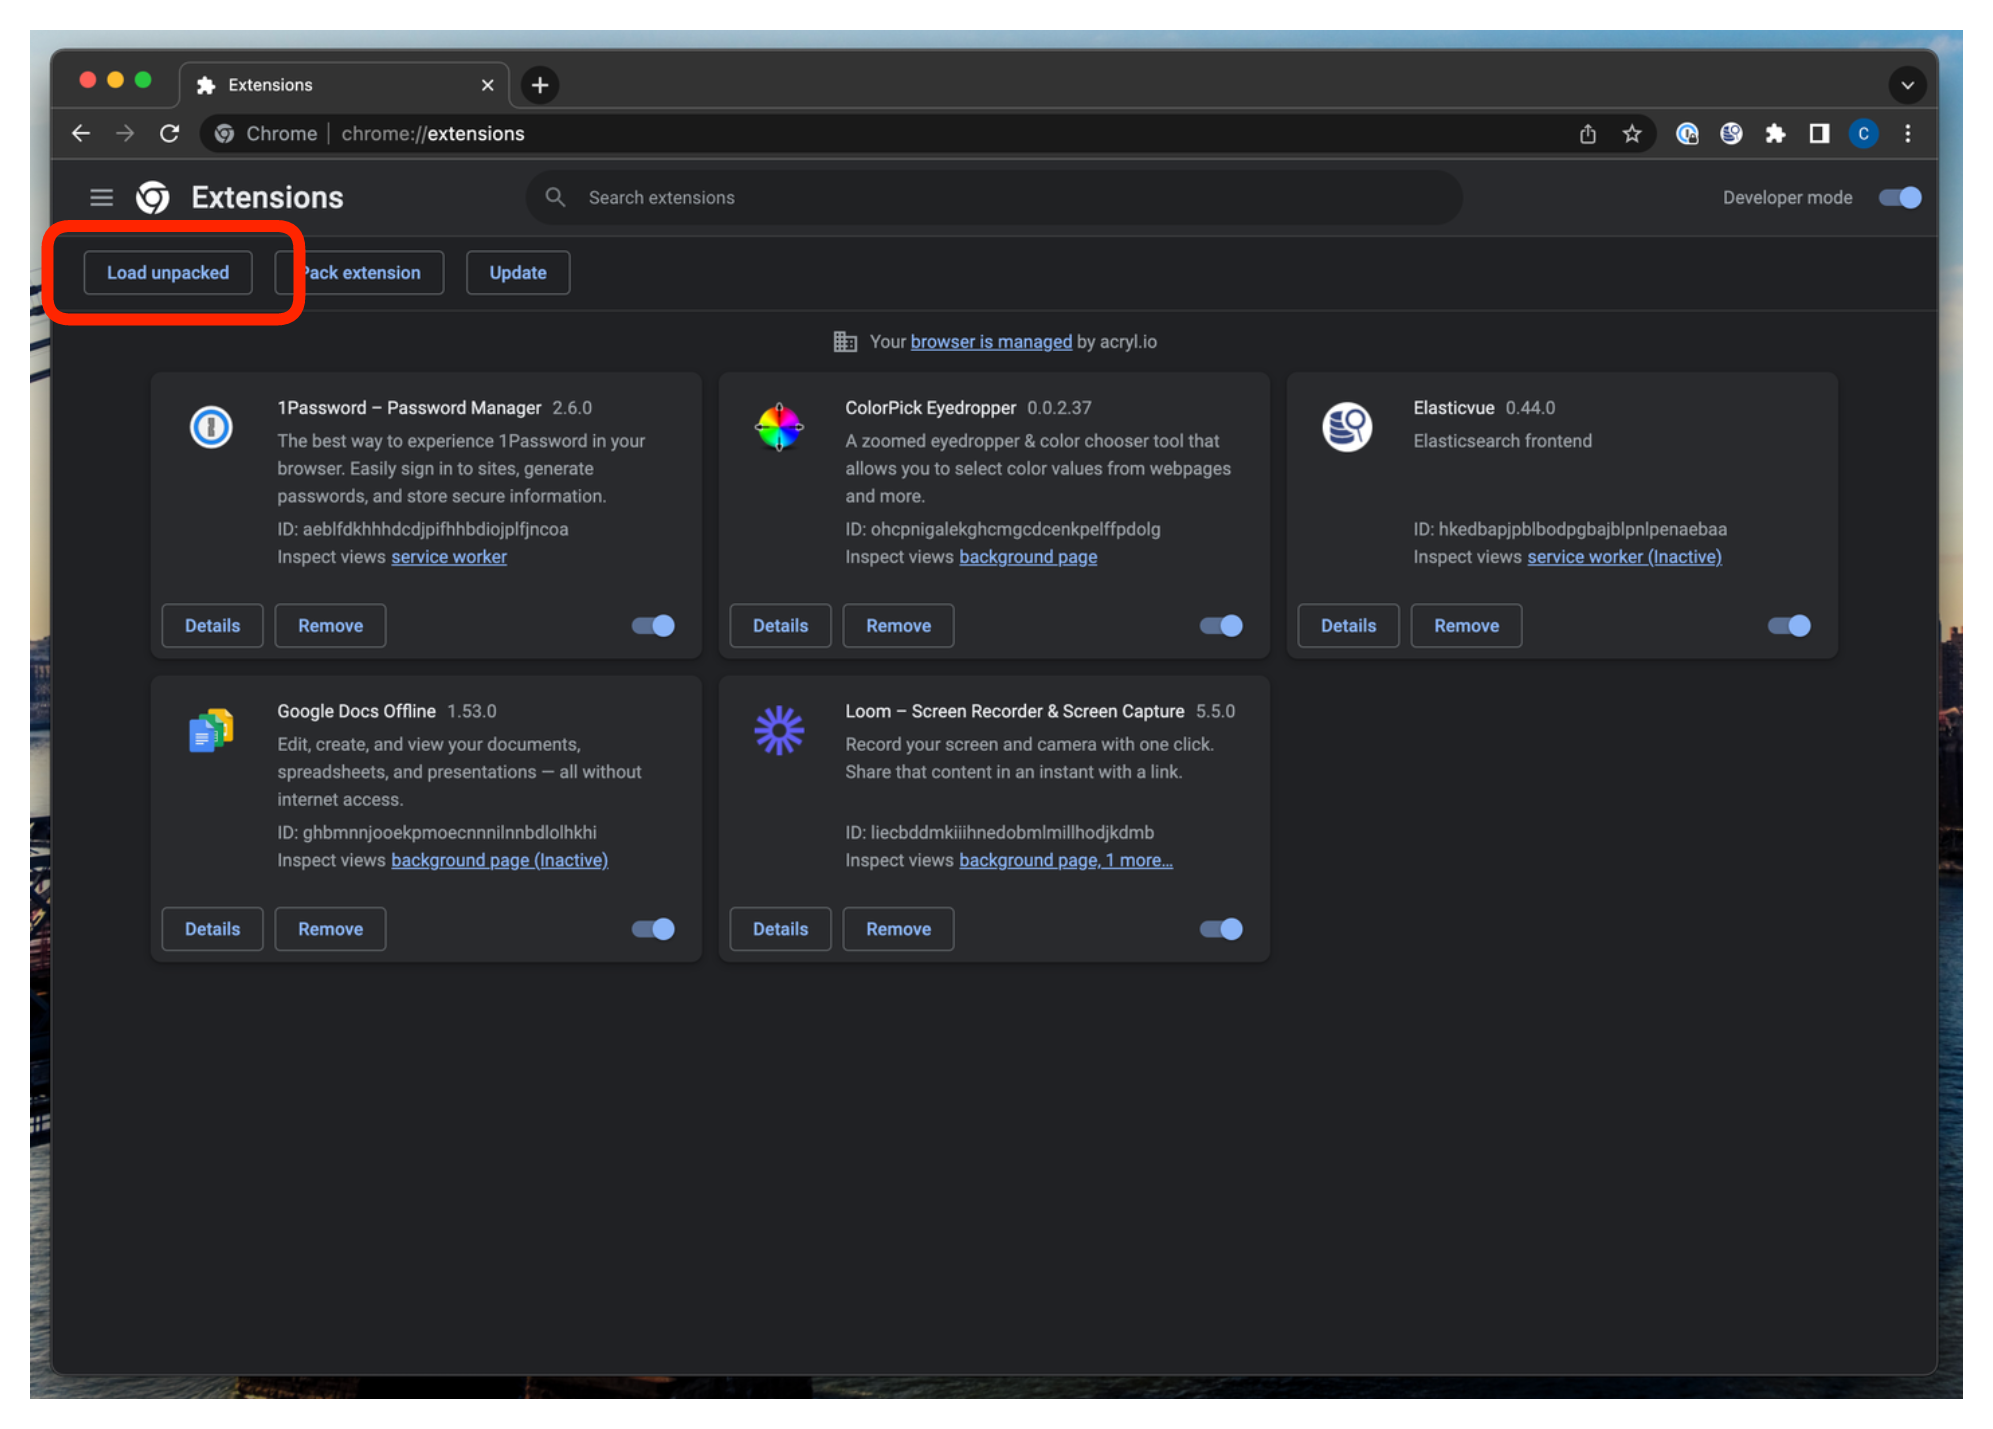The image size is (1993, 1429).
Task: Click the share icon in address bar
Action: click(1588, 133)
